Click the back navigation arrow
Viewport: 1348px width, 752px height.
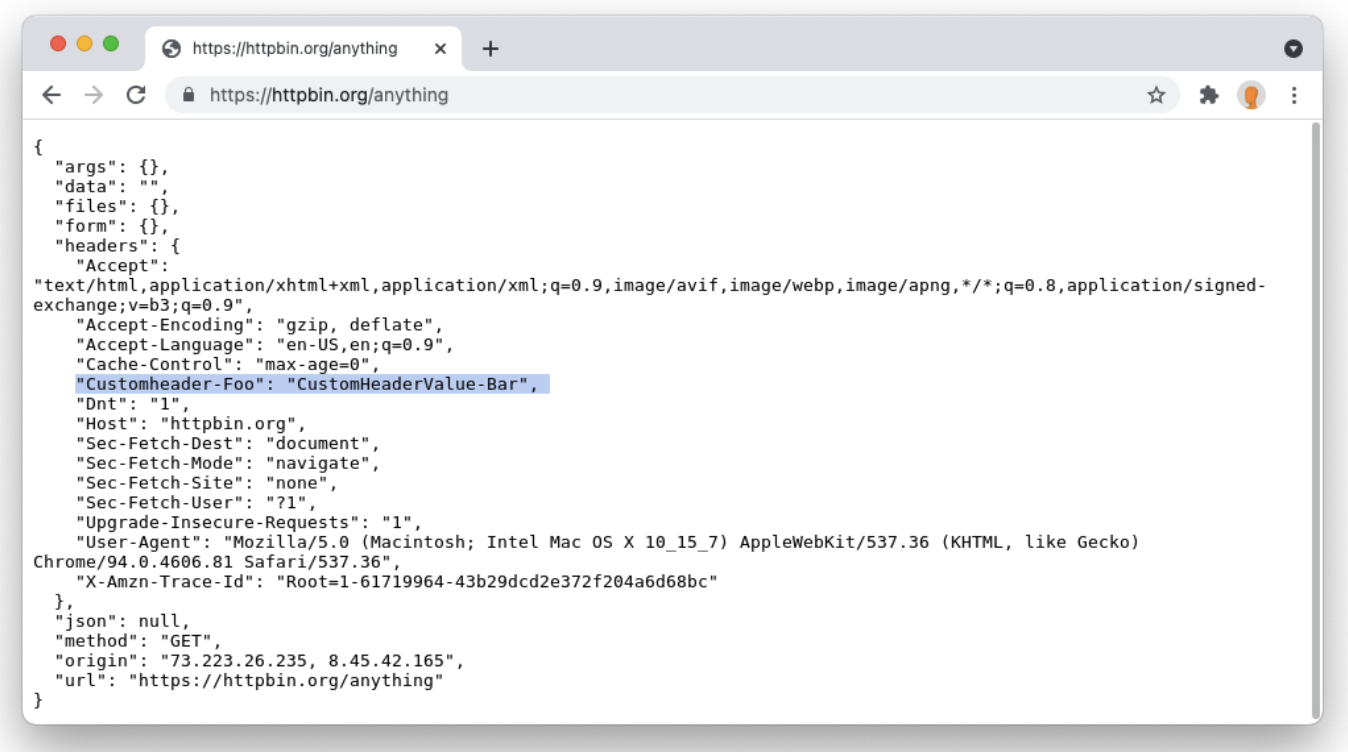click(50, 95)
